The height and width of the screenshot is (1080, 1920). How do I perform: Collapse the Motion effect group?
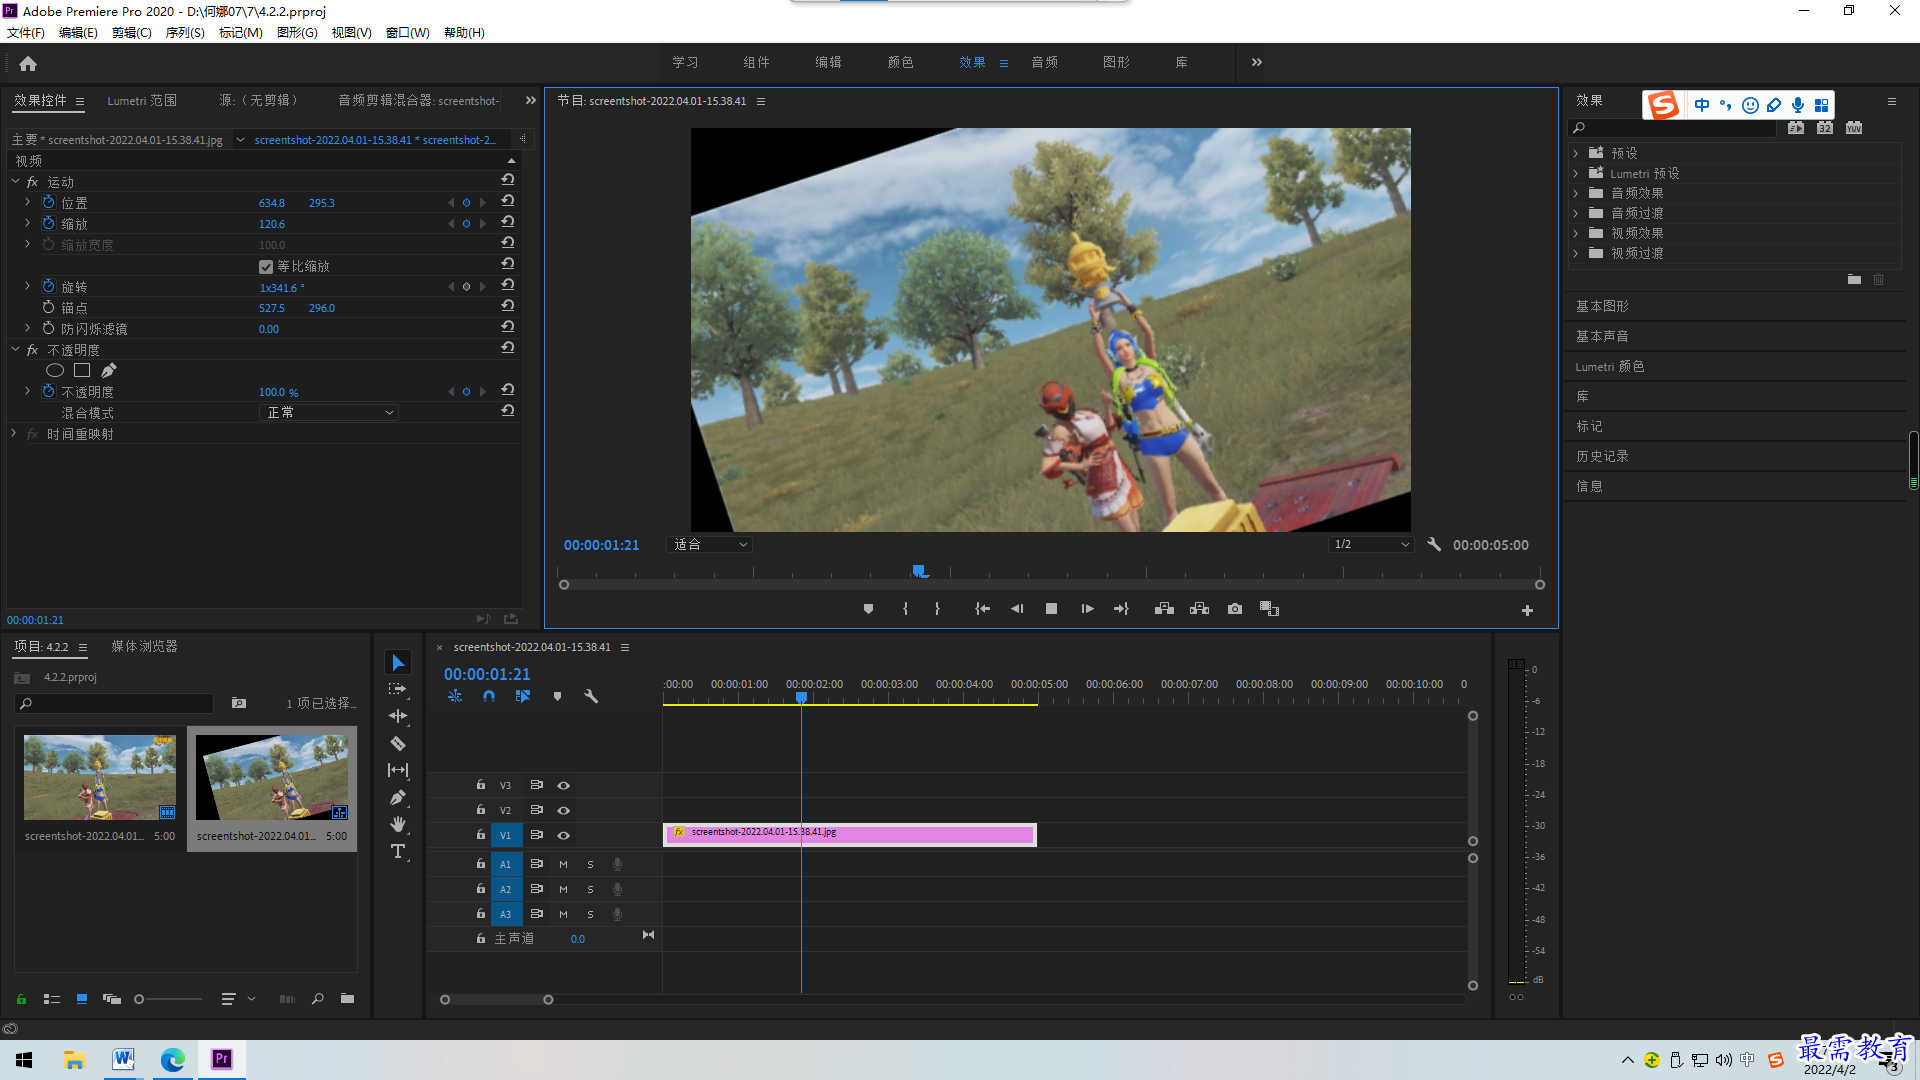(x=15, y=182)
